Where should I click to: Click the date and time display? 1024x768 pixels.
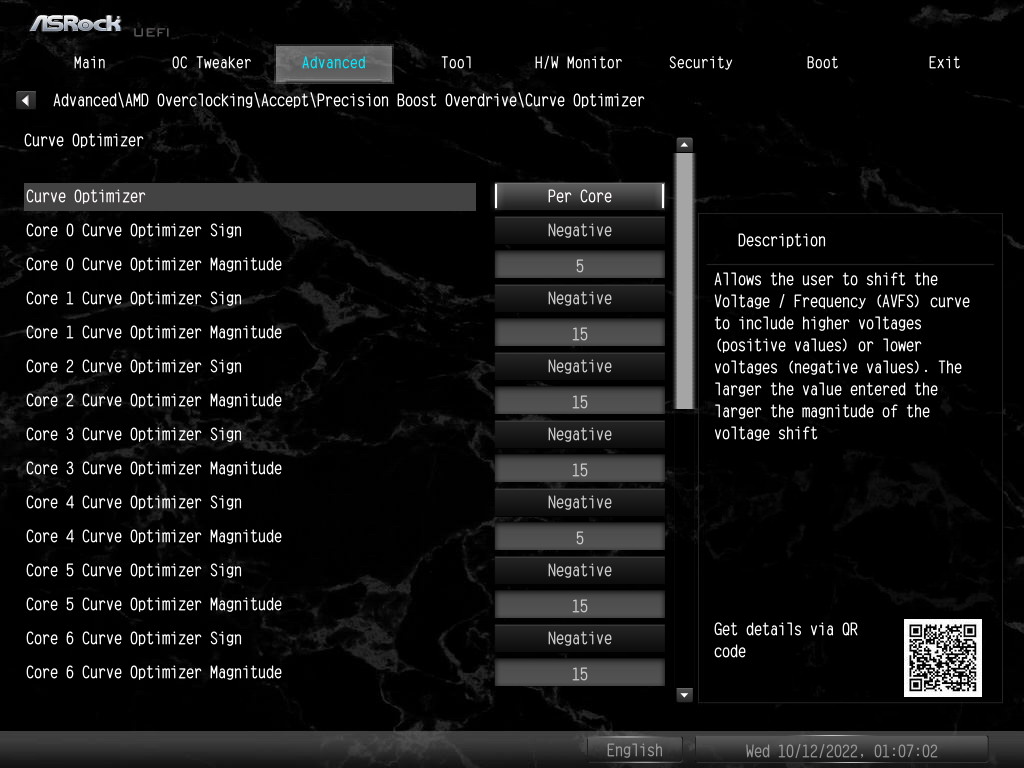coord(841,751)
